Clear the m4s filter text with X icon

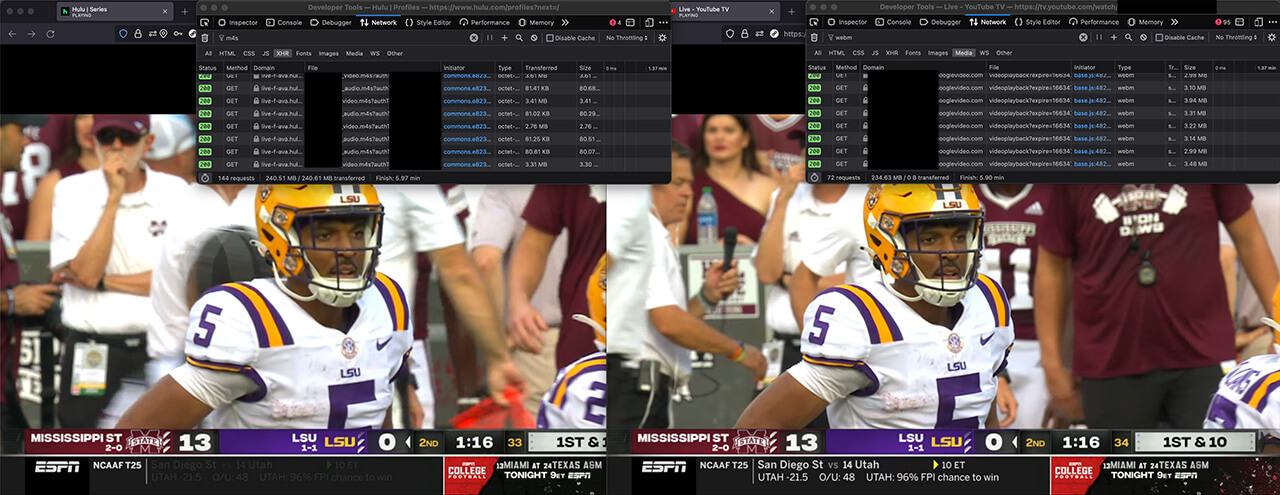[x=474, y=38]
